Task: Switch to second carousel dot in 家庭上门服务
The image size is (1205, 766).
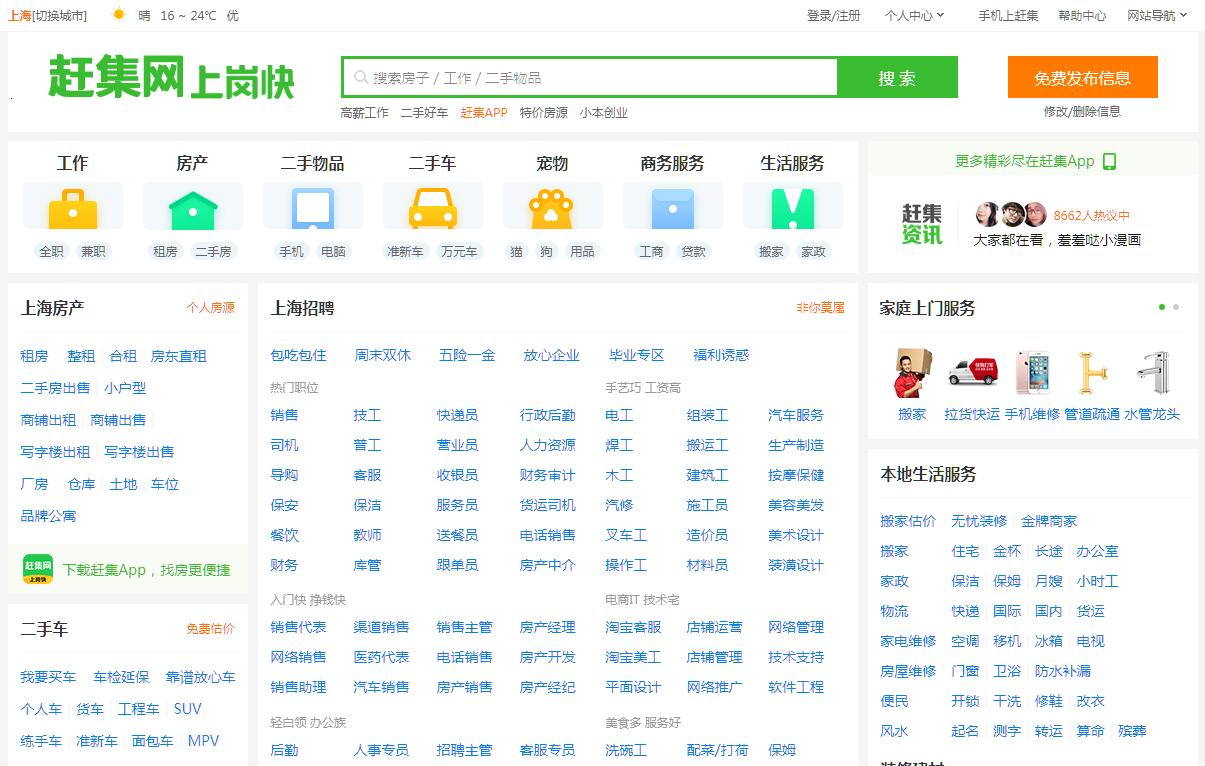Action: point(1176,307)
